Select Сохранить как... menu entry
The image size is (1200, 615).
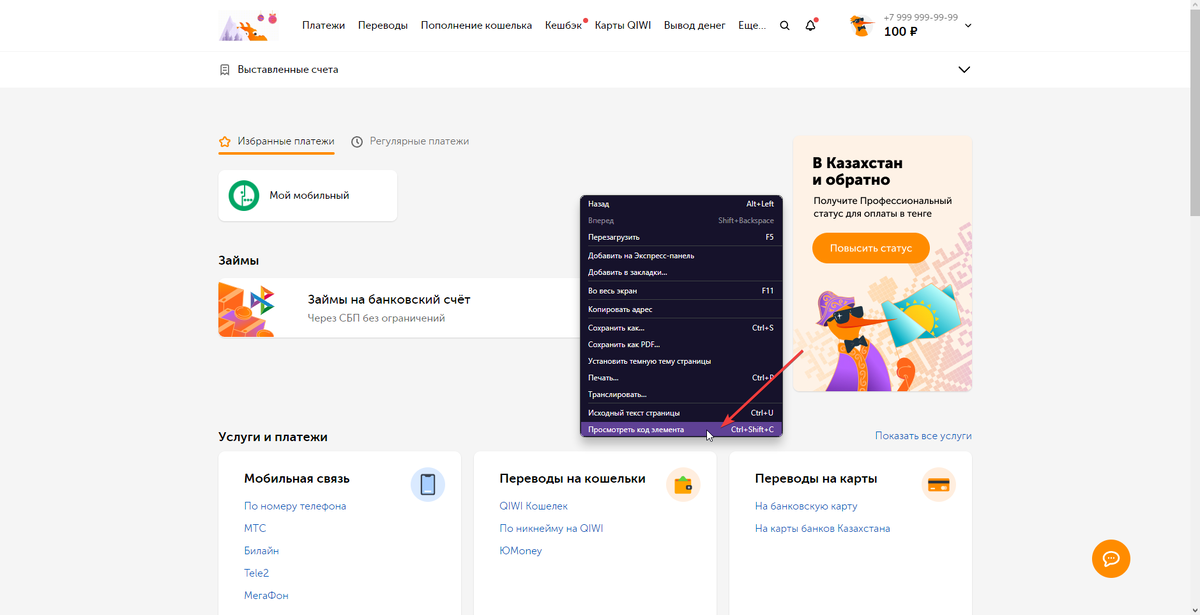tap(681, 328)
